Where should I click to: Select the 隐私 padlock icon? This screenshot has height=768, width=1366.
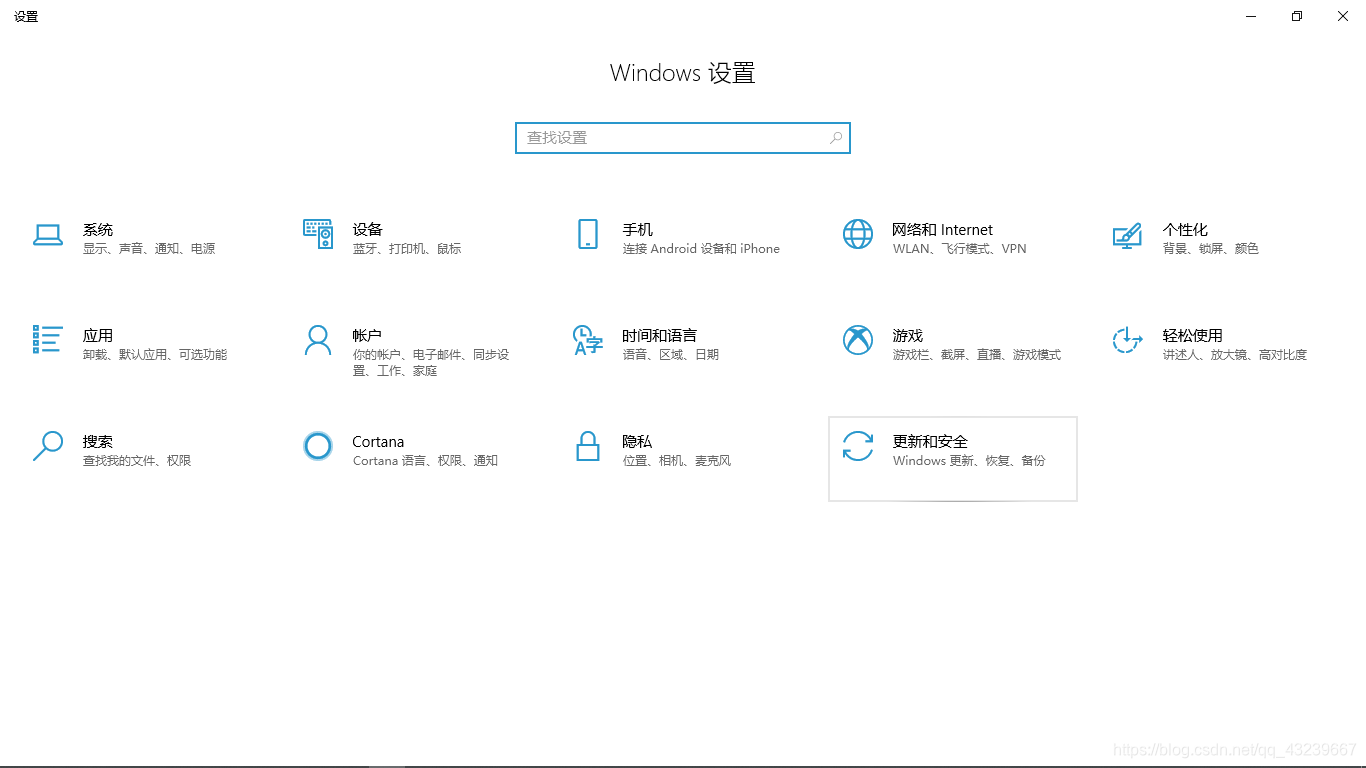[x=588, y=446]
